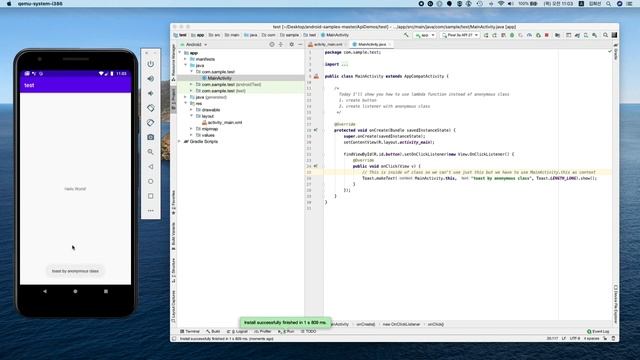Take an emulator screenshot with the camera icon

[151, 137]
